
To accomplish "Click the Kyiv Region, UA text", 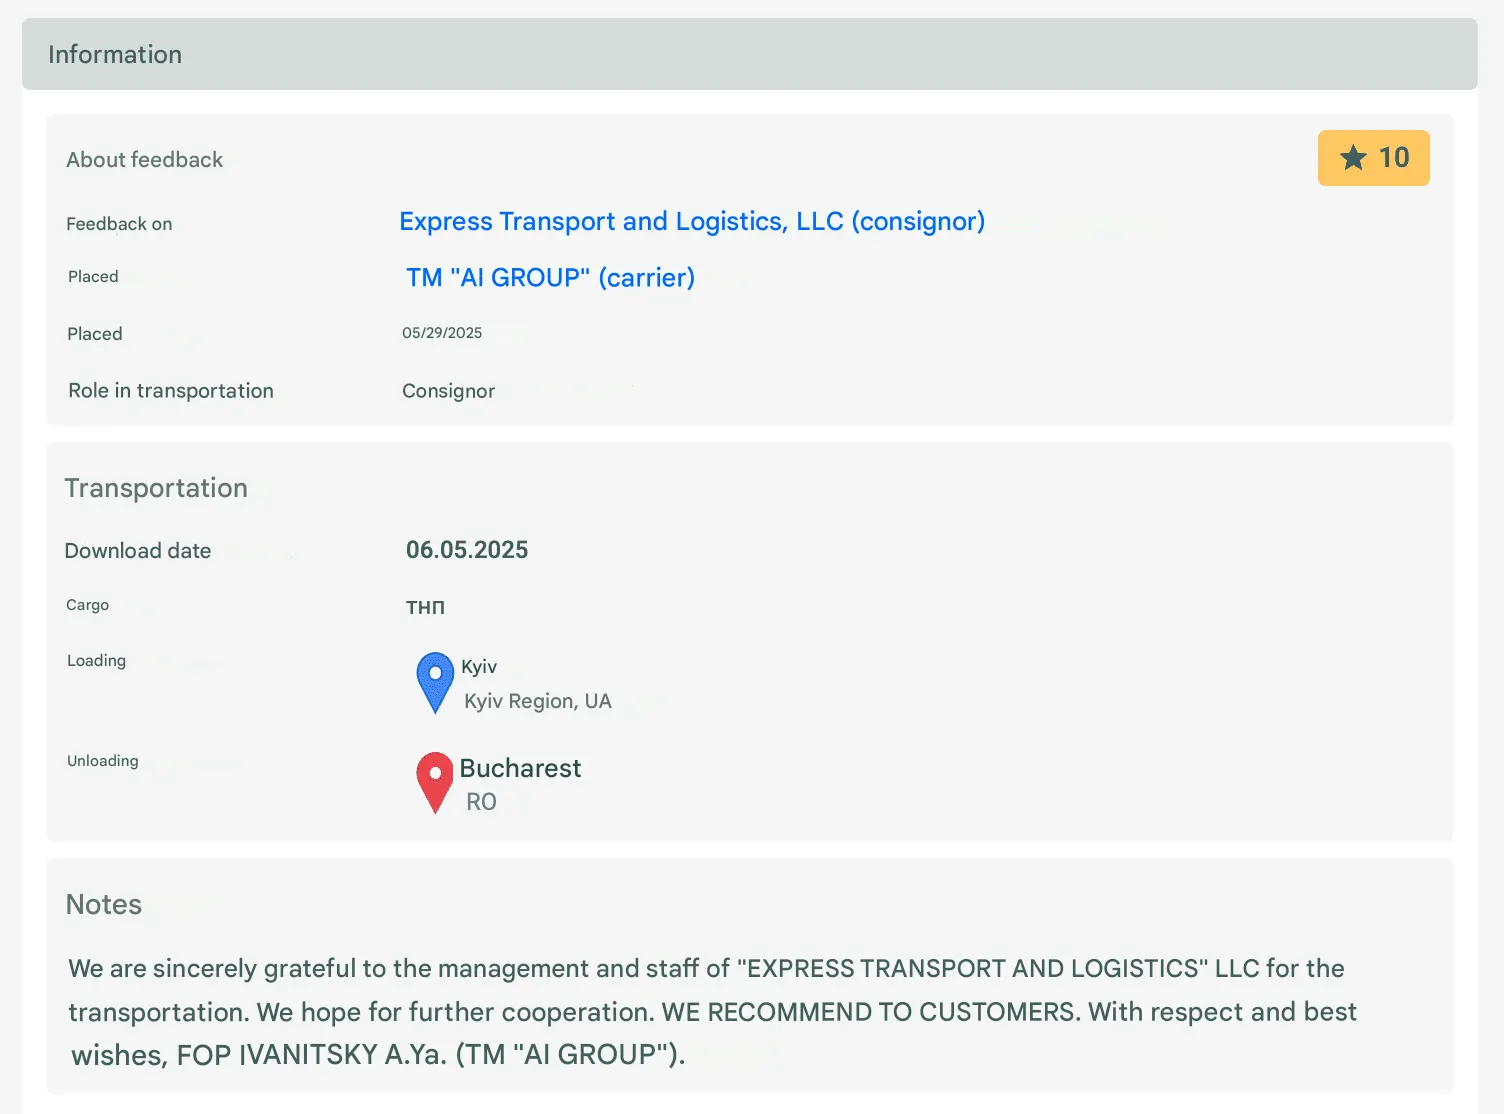I will coord(538,701).
